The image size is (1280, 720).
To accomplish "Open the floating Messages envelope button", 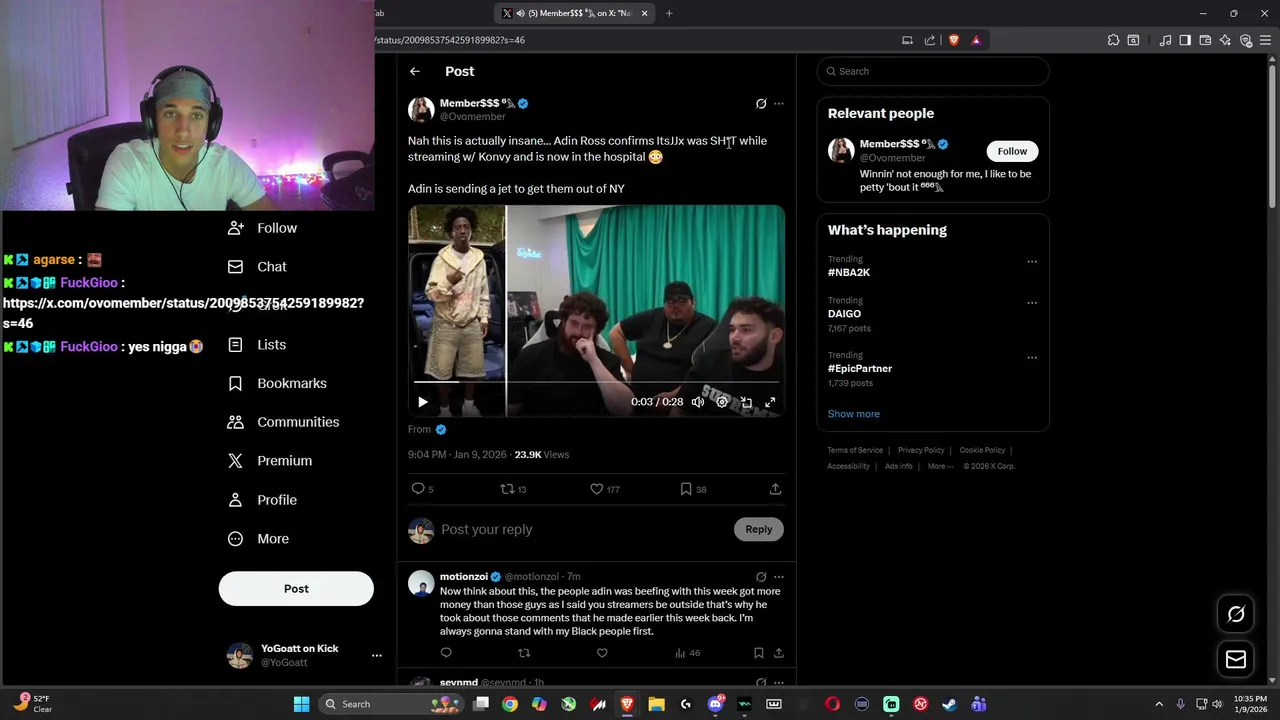I will pos(1236,659).
